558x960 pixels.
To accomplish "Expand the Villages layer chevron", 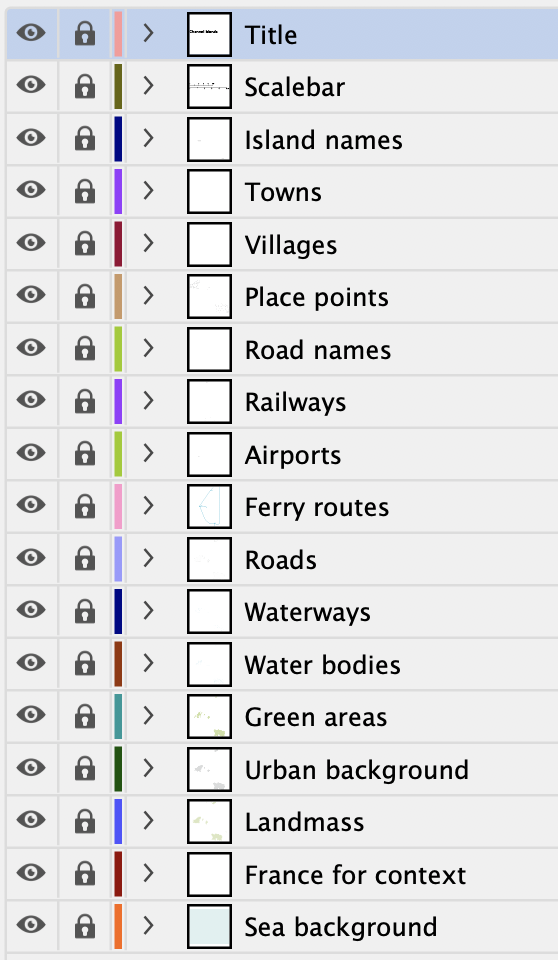I will [148, 244].
